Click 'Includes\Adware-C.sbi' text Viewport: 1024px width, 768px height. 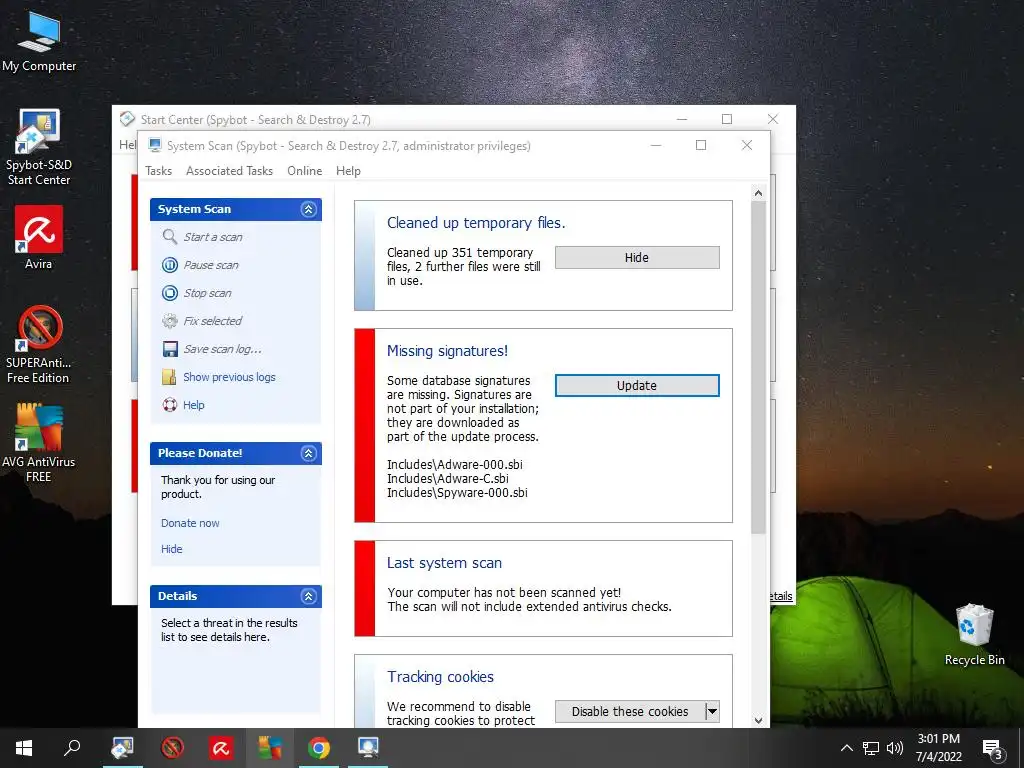click(x=447, y=479)
